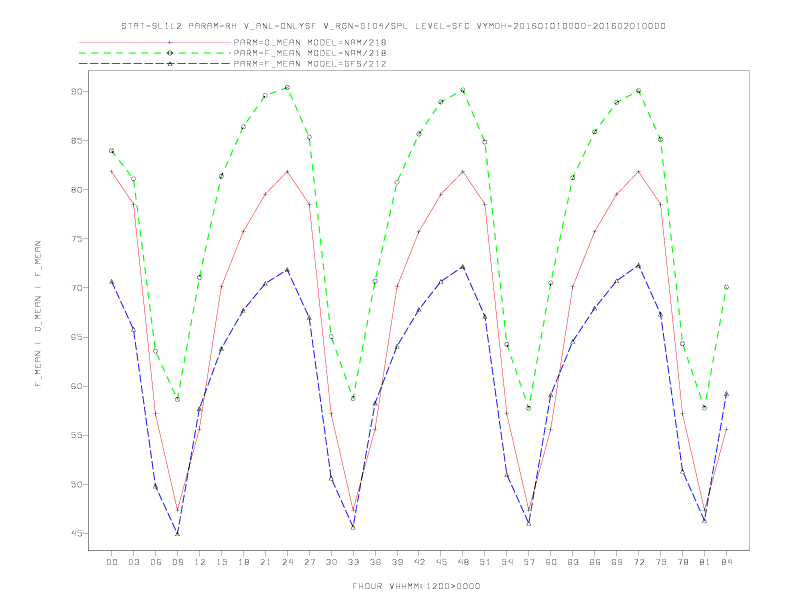Click blue GFS minimum triangle marker at hour 09
792x612 pixels.
click(x=177, y=533)
